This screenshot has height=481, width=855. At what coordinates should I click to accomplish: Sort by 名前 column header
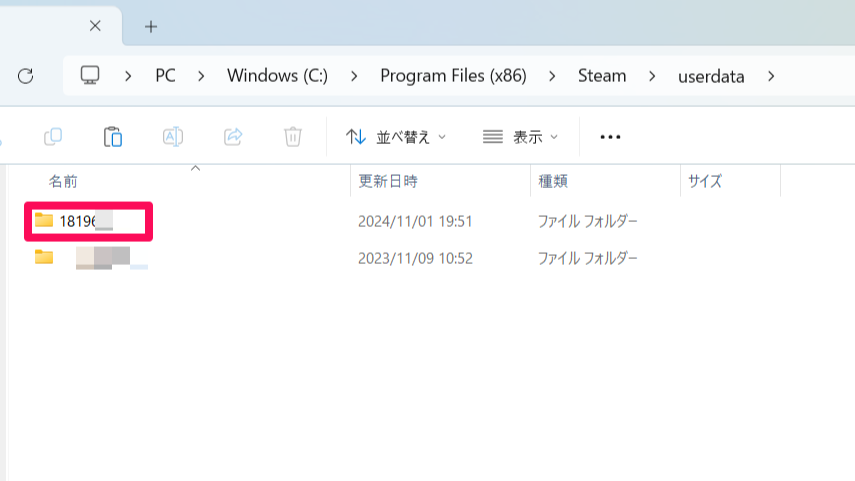[x=63, y=181]
